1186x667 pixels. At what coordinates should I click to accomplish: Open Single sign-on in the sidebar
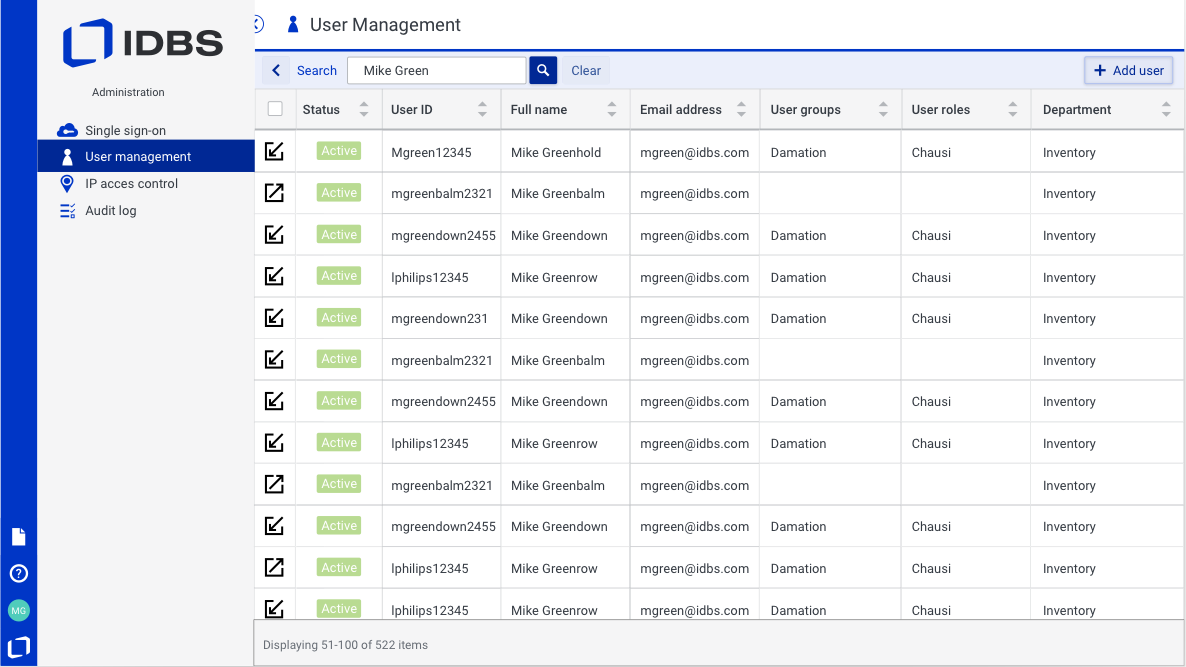pyautogui.click(x=125, y=130)
